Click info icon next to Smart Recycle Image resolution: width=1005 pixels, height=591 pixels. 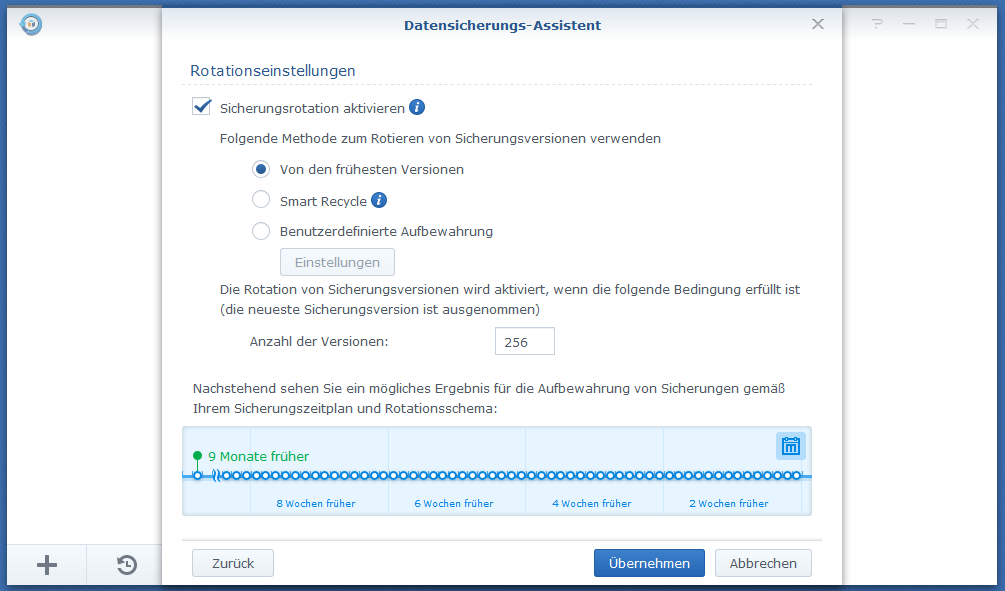[379, 200]
